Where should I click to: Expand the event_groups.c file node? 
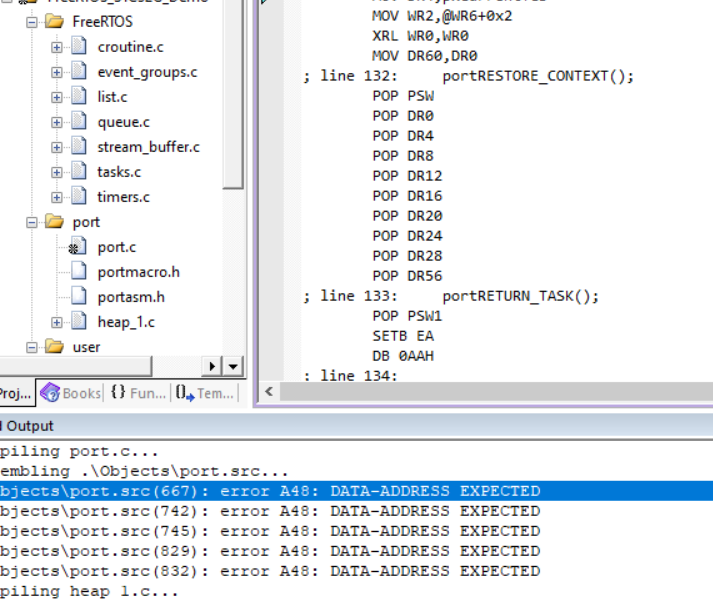pos(56,72)
